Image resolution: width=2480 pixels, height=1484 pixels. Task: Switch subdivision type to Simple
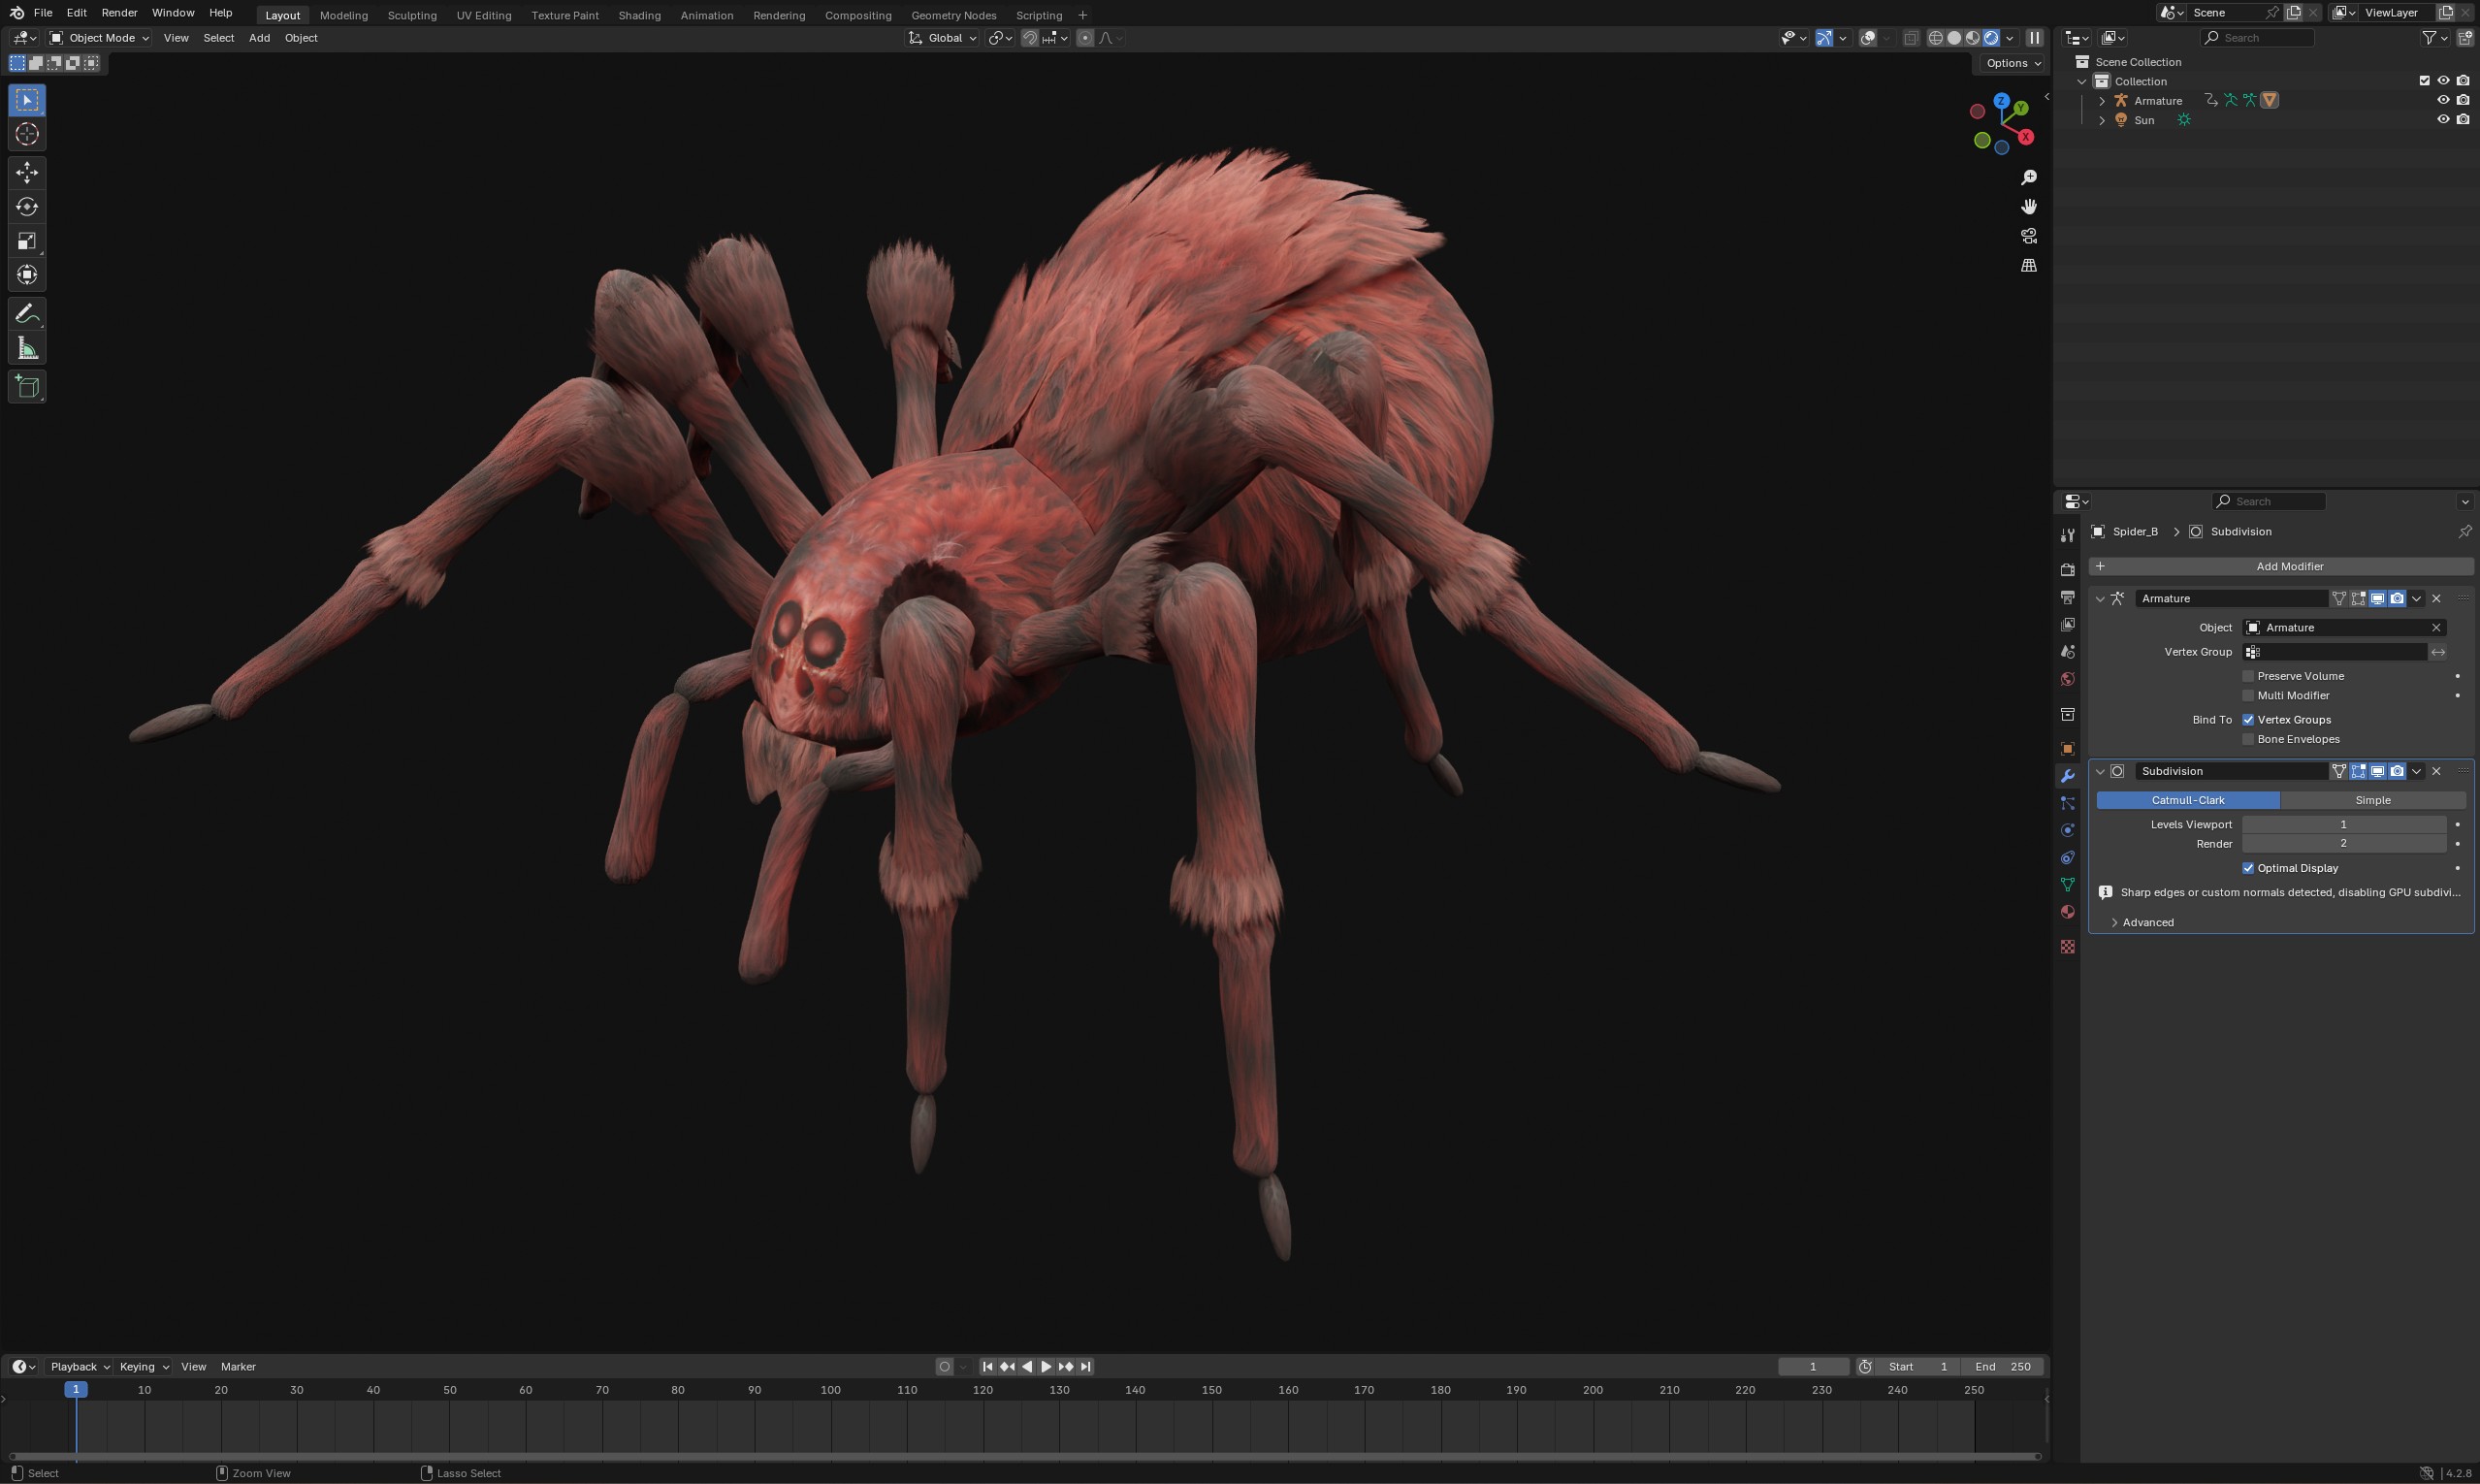(x=2372, y=800)
